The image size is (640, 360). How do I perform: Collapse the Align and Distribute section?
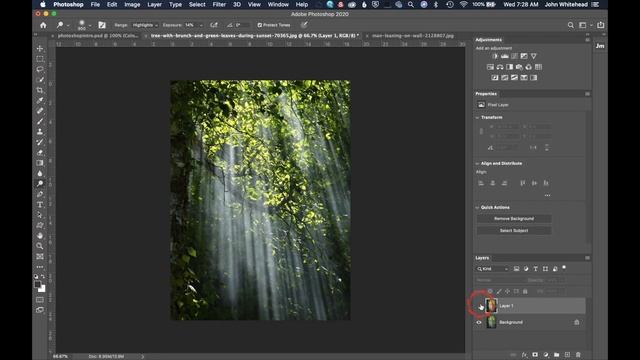[x=477, y=164]
